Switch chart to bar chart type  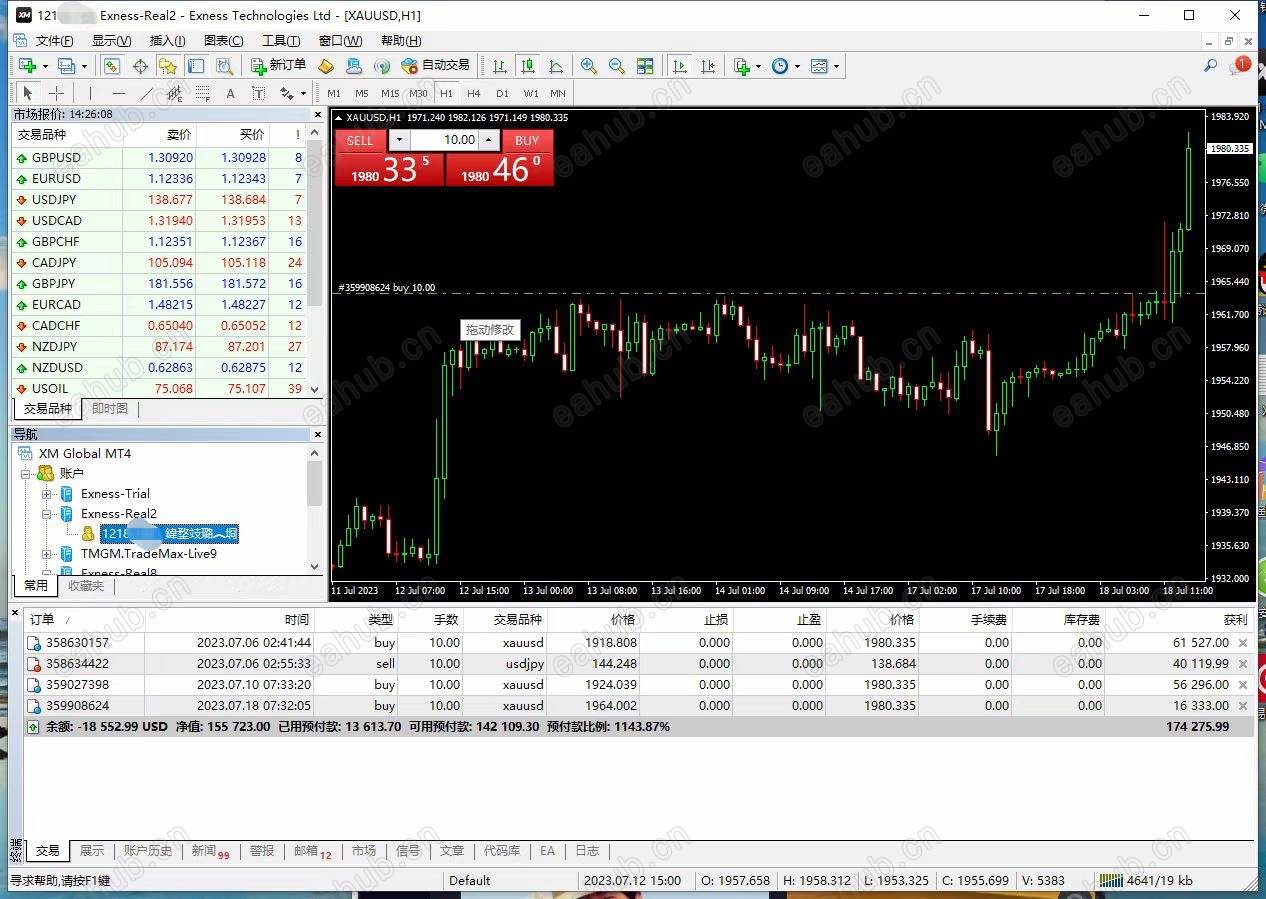pyautogui.click(x=500, y=66)
